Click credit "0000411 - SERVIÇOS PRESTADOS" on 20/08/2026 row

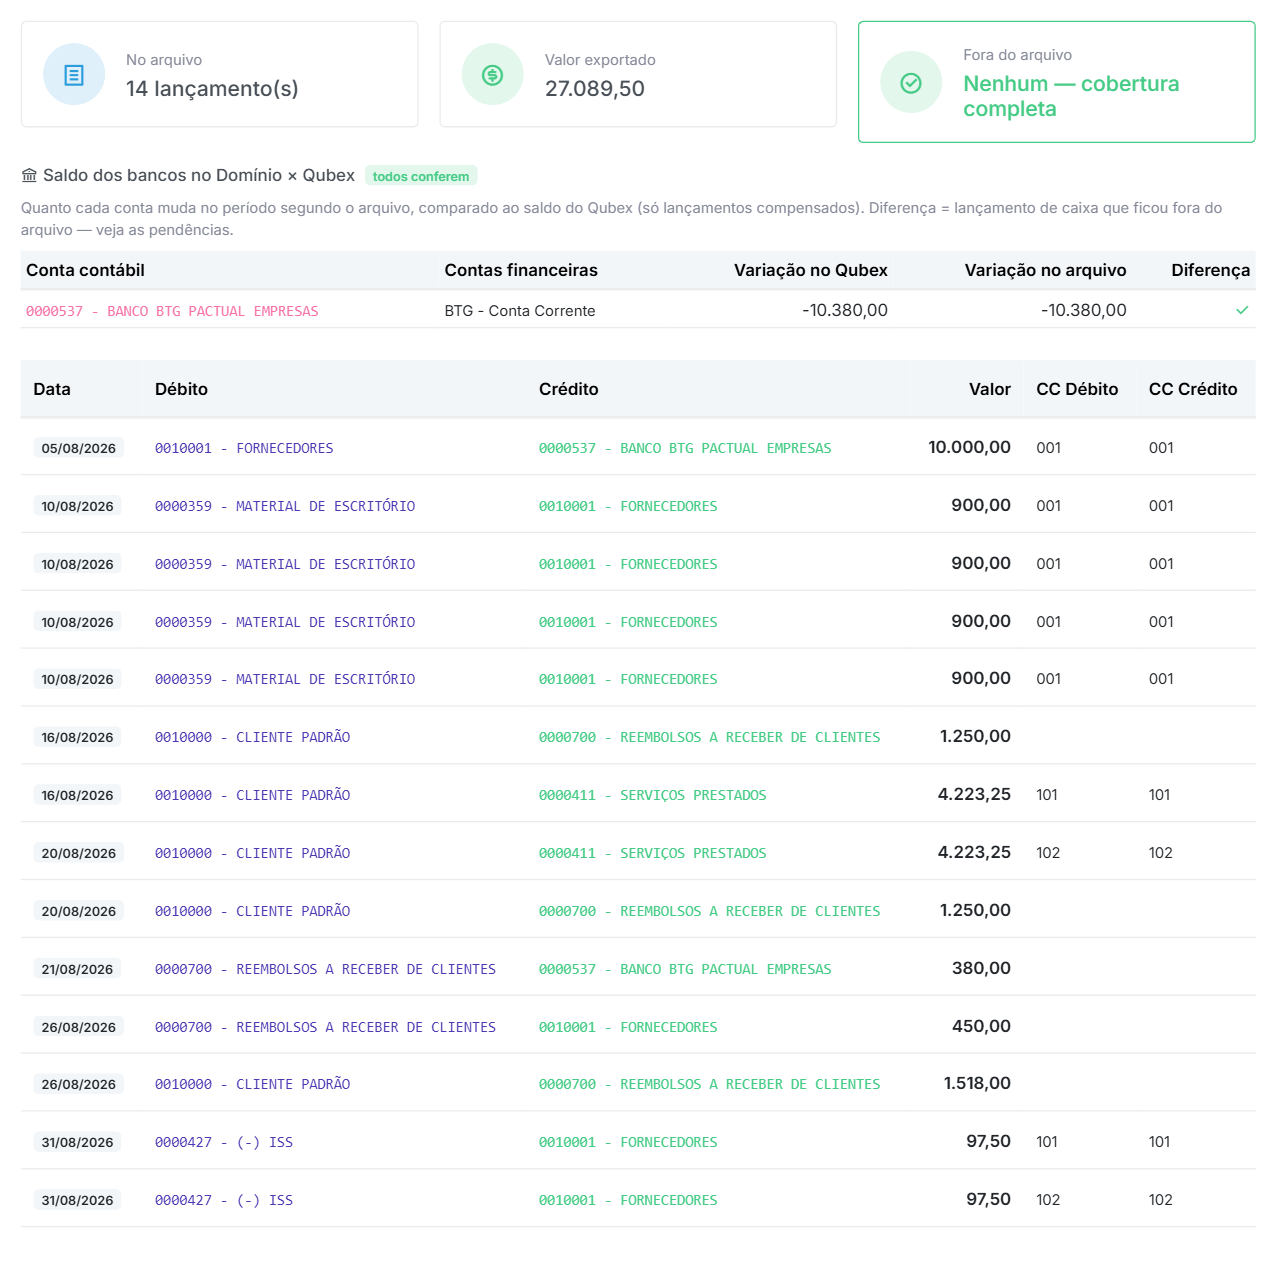click(653, 853)
